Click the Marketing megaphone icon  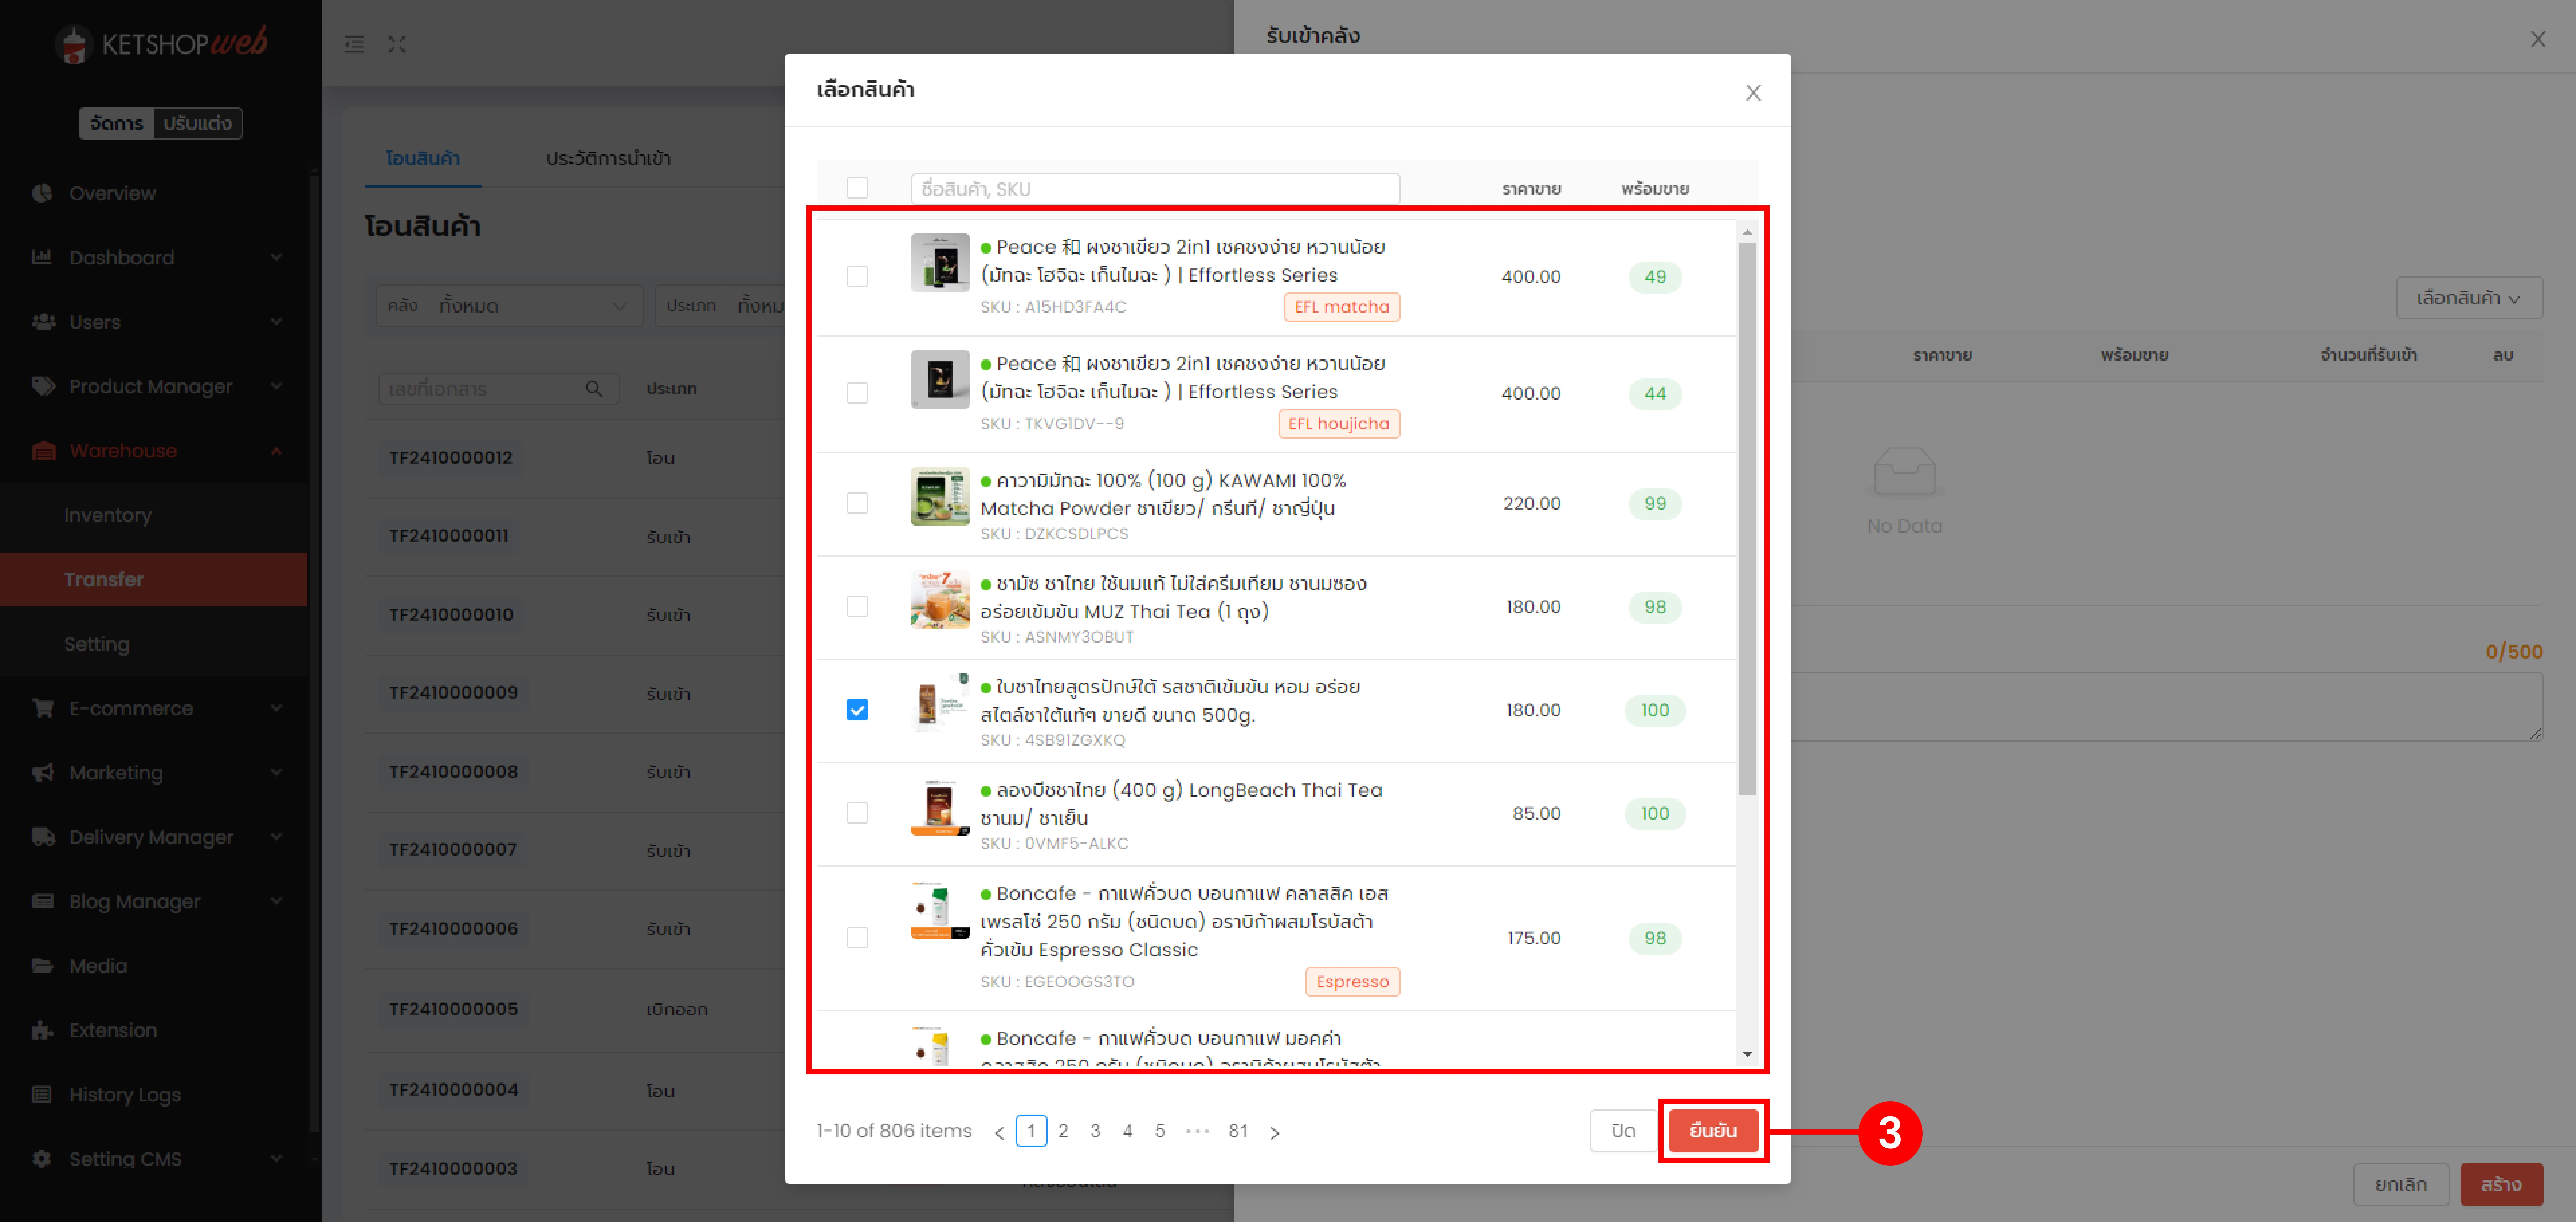pos(43,773)
